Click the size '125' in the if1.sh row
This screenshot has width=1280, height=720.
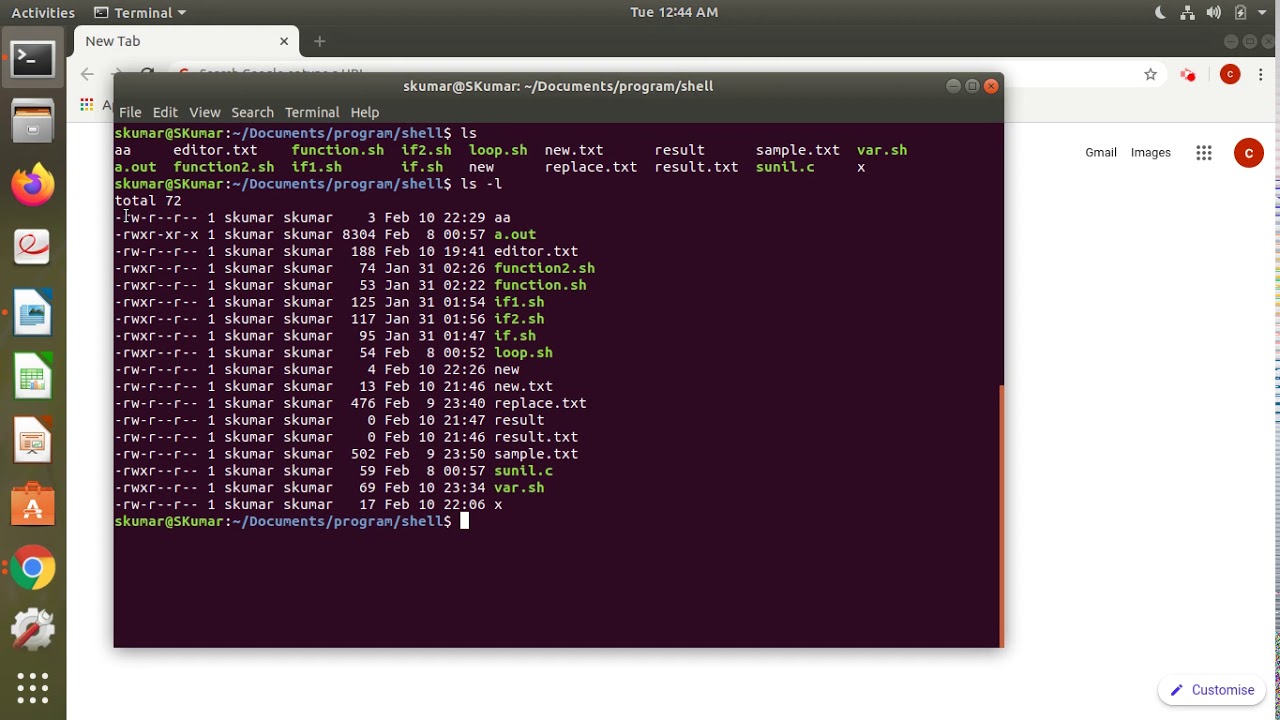tap(363, 302)
